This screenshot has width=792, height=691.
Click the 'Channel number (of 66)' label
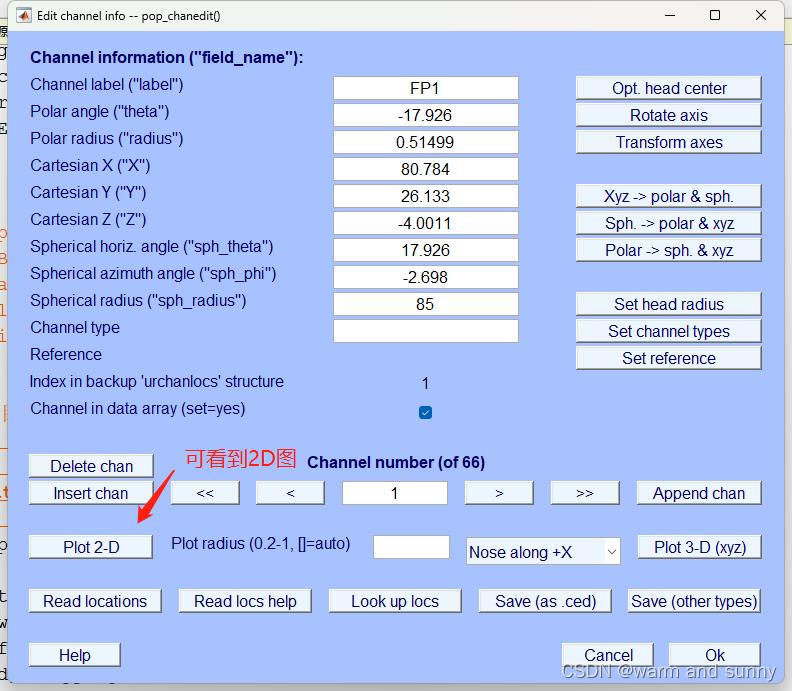tap(396, 462)
